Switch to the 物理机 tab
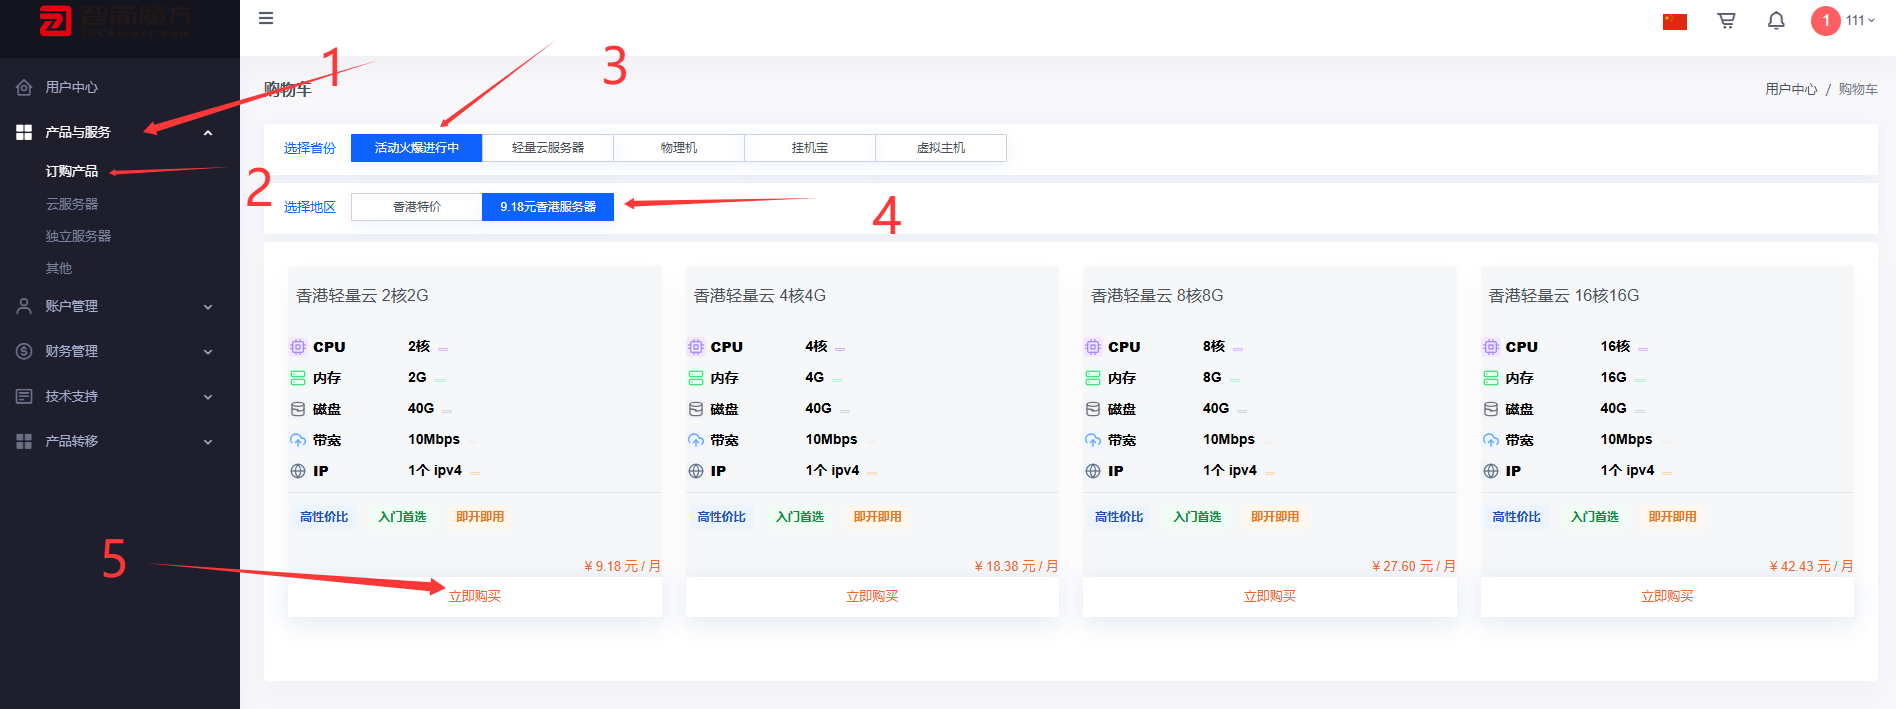Viewport: 1896px width, 709px height. 679,148
